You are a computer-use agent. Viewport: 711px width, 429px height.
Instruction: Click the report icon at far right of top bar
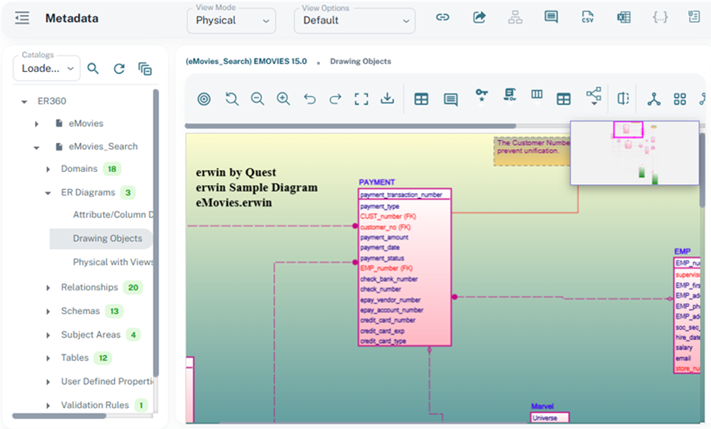click(694, 17)
